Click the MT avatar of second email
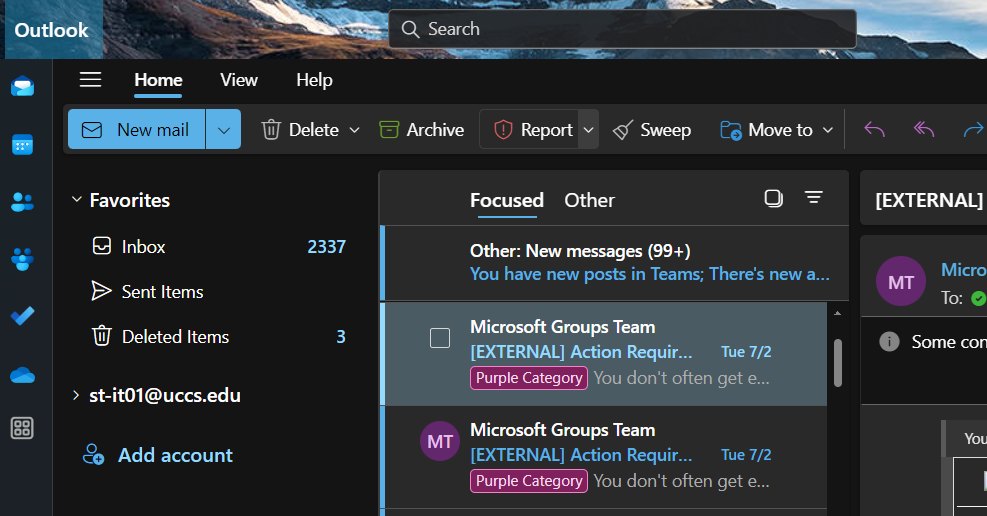Viewport: 987px width, 516px height. (x=440, y=441)
